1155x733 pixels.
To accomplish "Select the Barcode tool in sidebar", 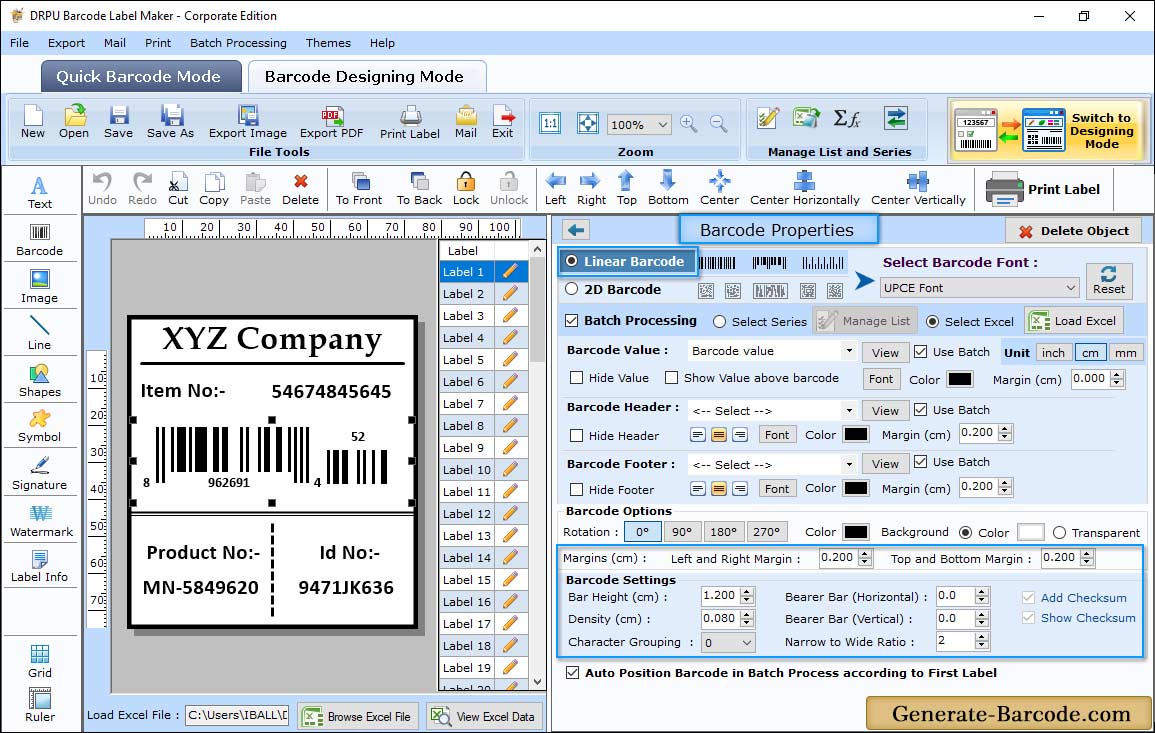I will pos(40,240).
